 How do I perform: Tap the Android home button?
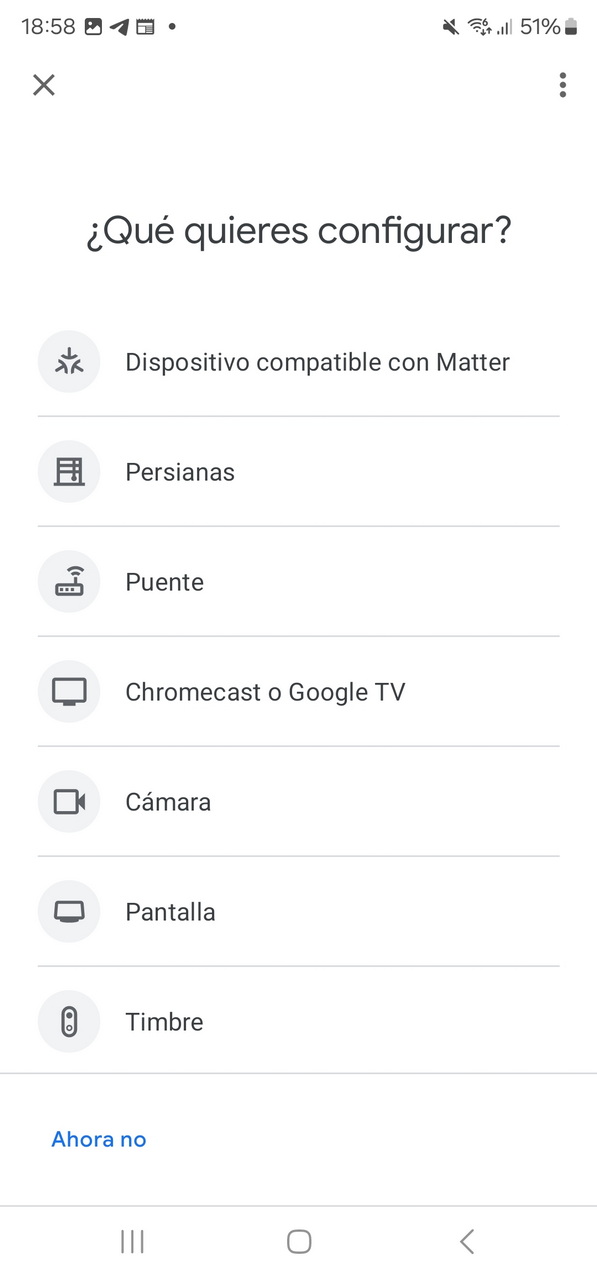[x=299, y=1242]
